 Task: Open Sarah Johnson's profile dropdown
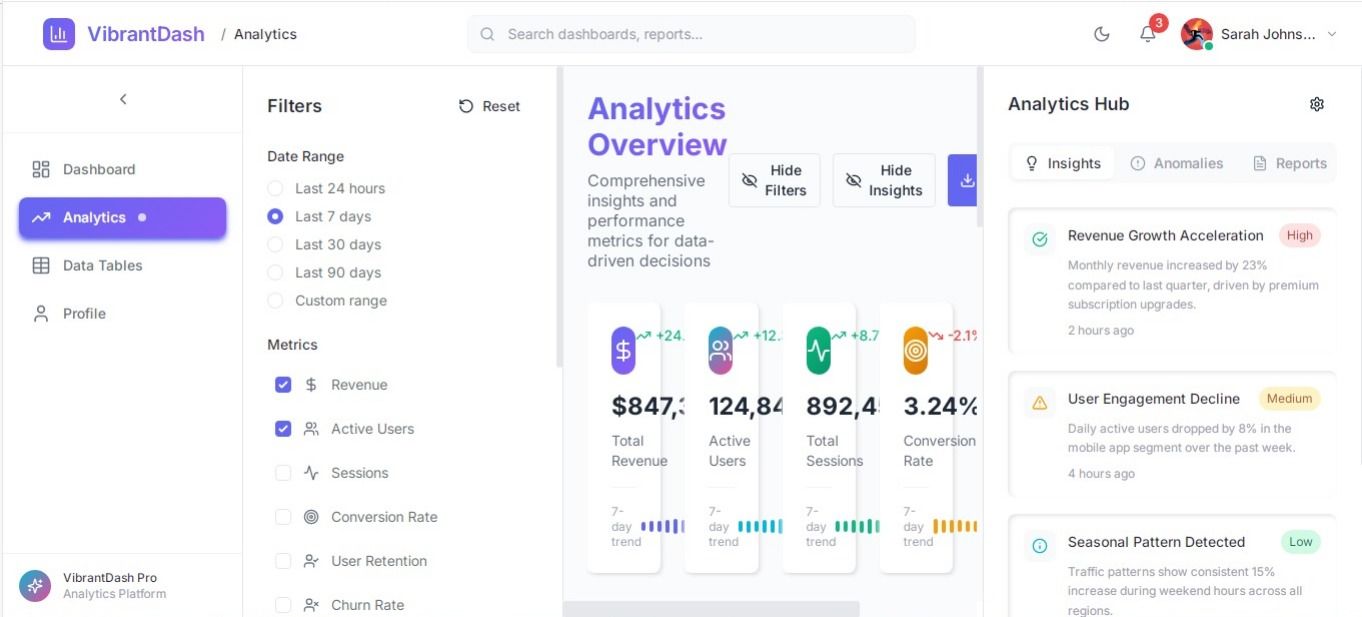[1259, 34]
